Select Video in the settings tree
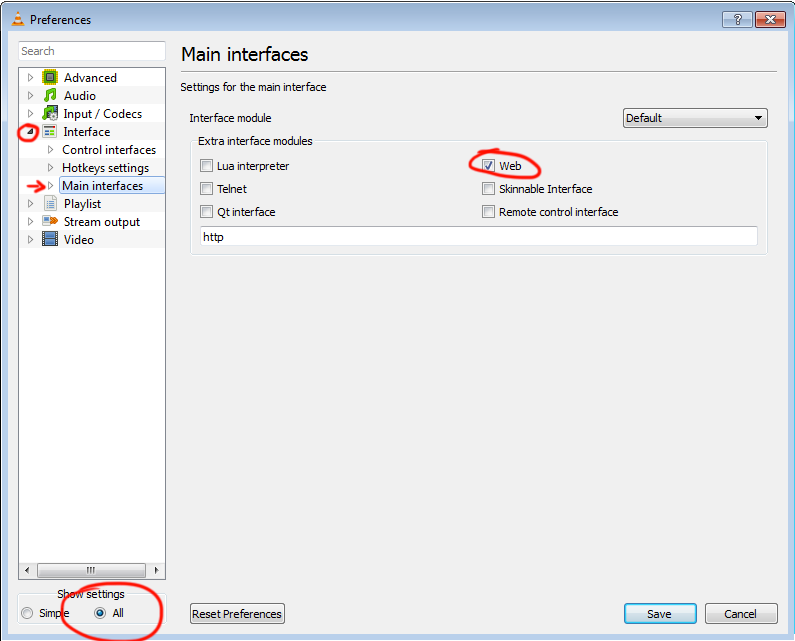The height and width of the screenshot is (641, 795). (x=79, y=239)
